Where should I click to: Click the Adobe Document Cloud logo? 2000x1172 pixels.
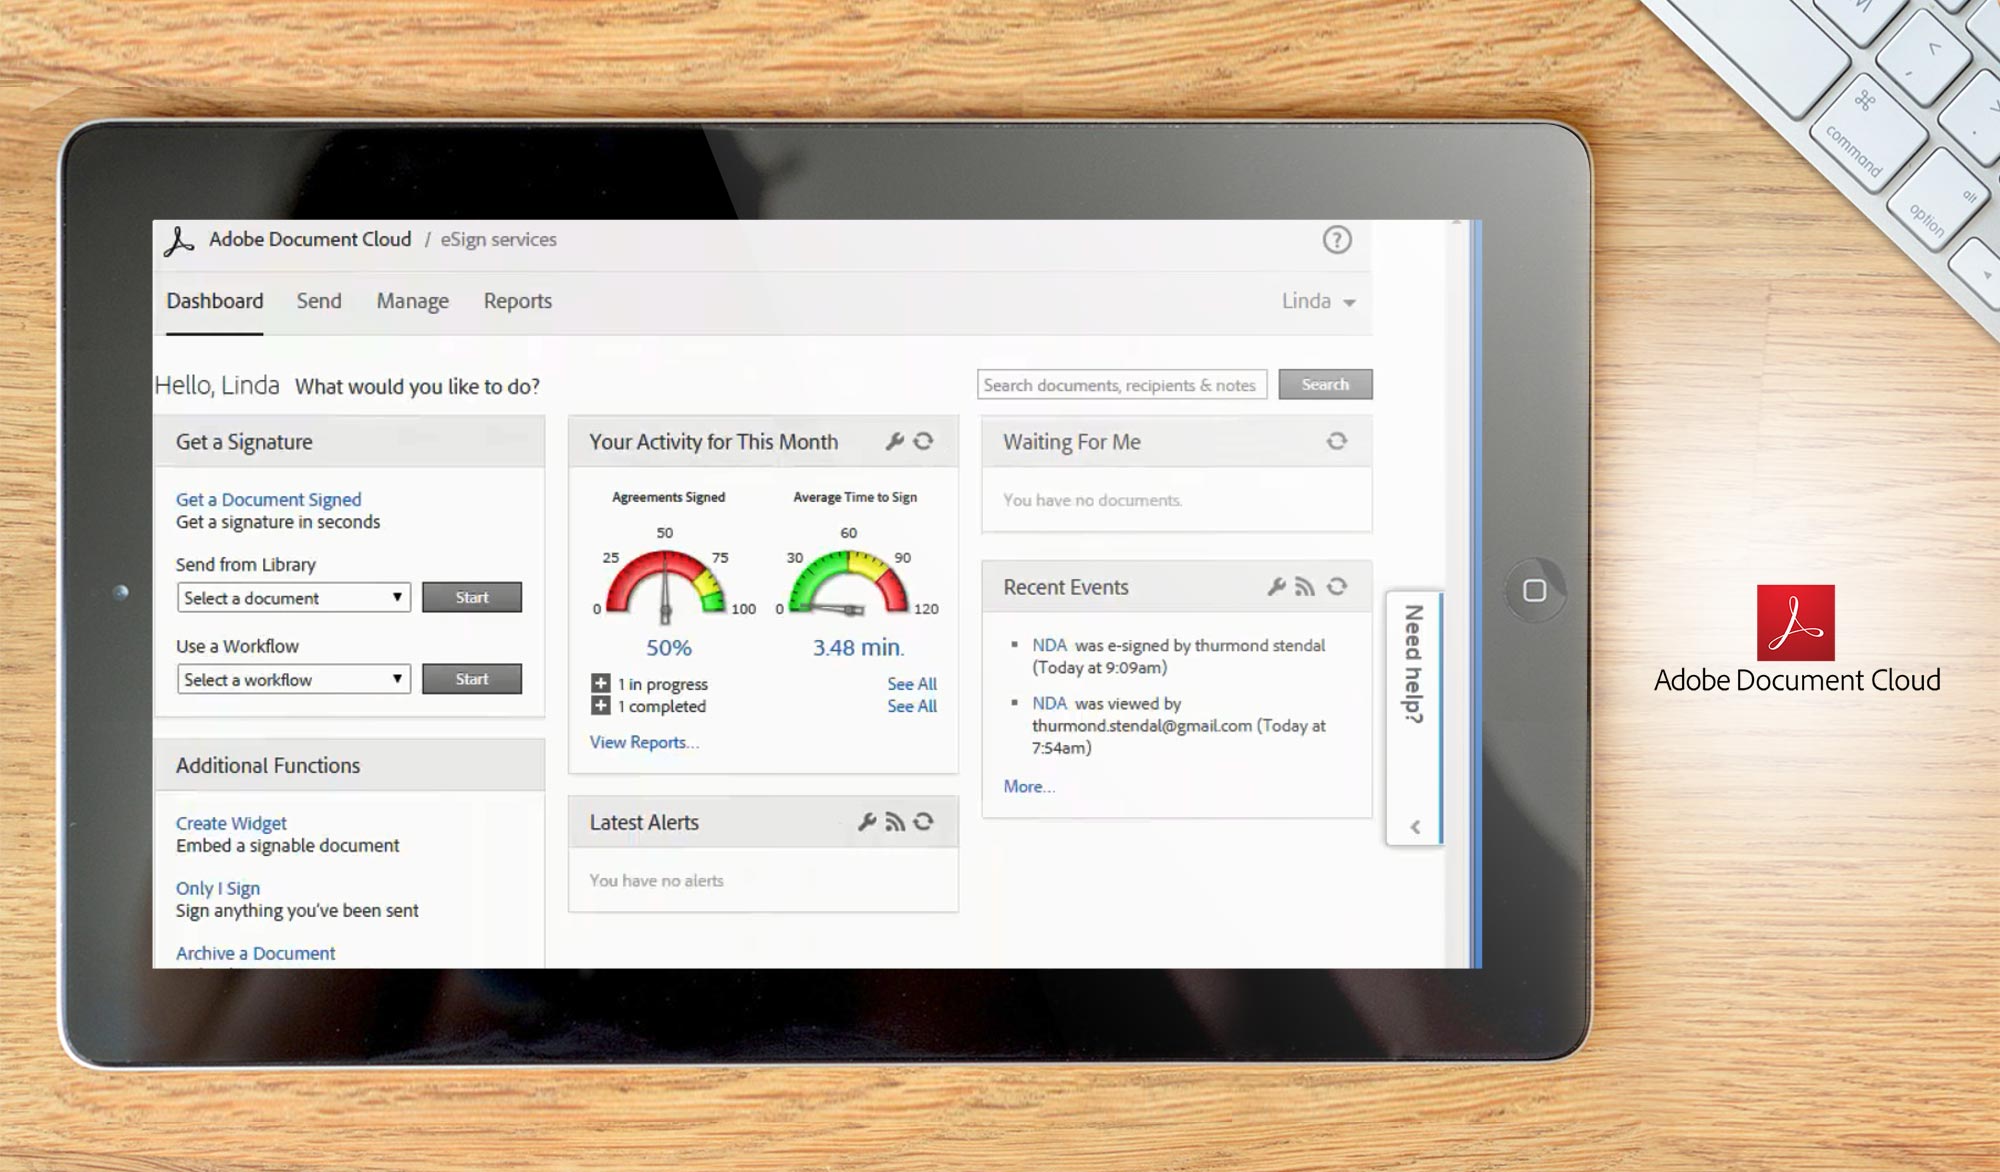(180, 240)
